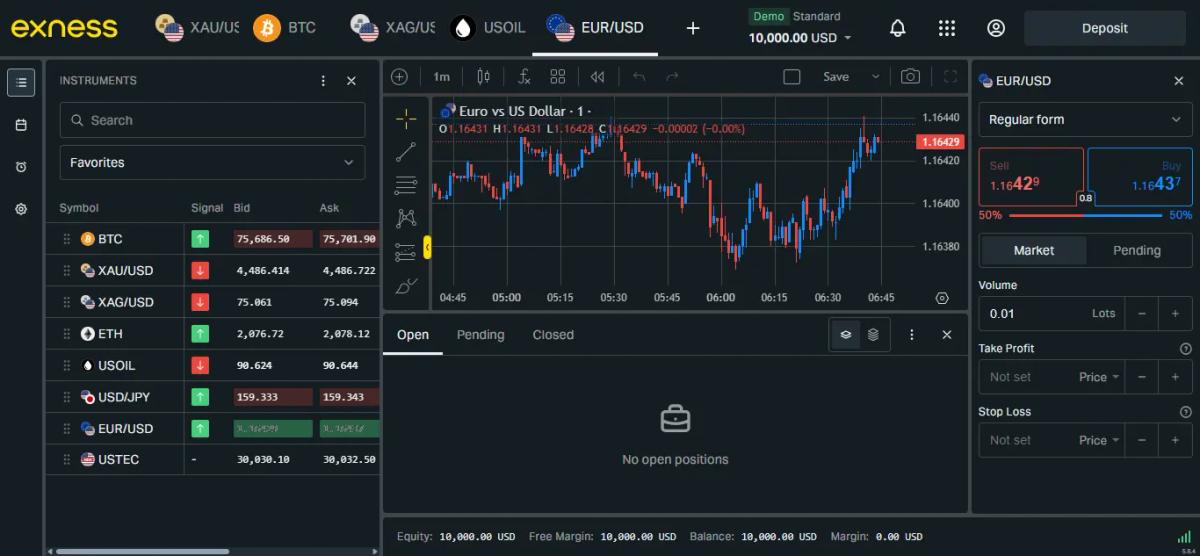Viewport: 1200px width, 556px height.
Task: Open the Closed positions tab
Action: (x=553, y=335)
